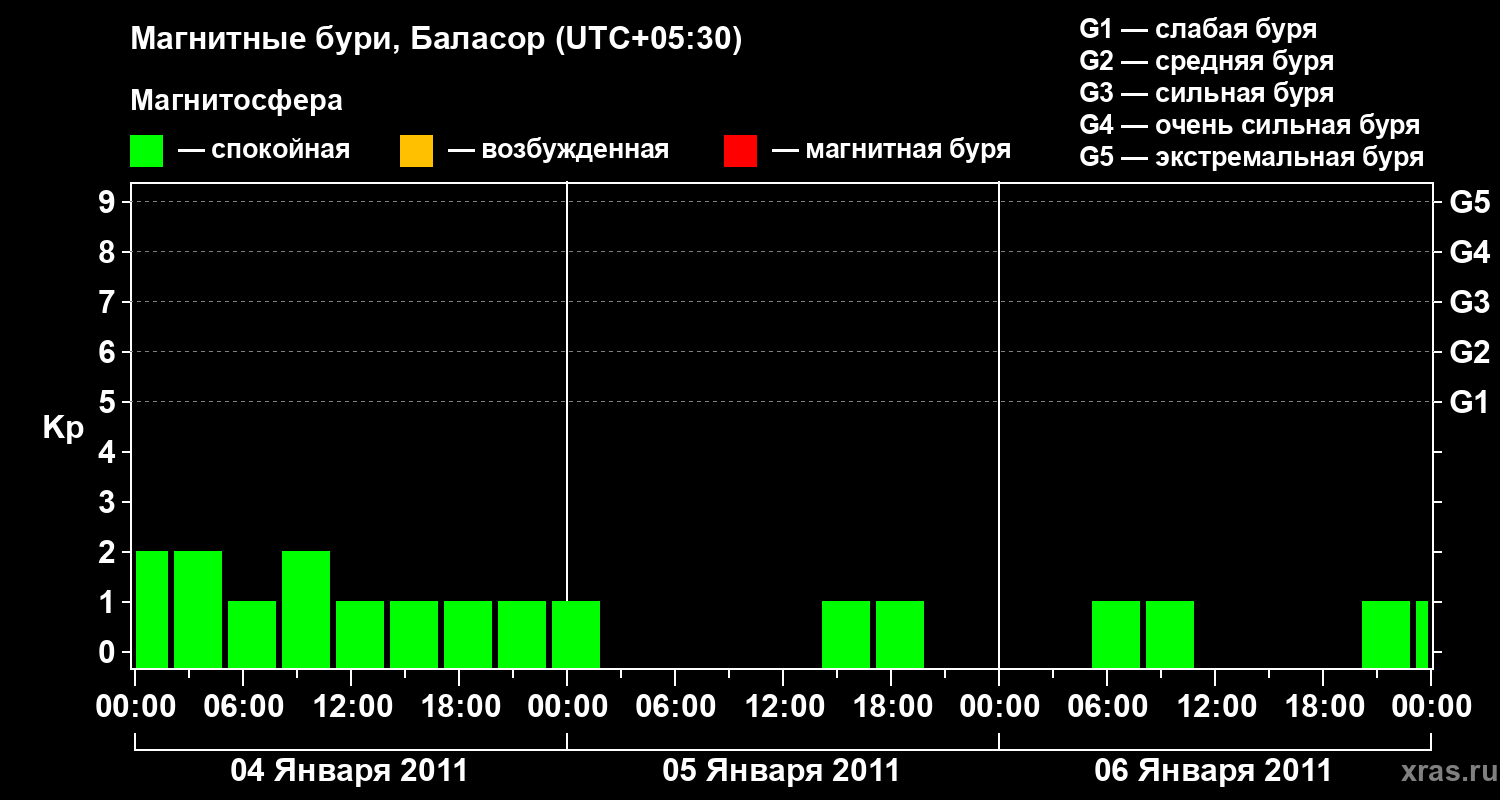The height and width of the screenshot is (800, 1500).
Task: Select the 'G3 — сильная буря' legend line
Action: coord(1206,93)
